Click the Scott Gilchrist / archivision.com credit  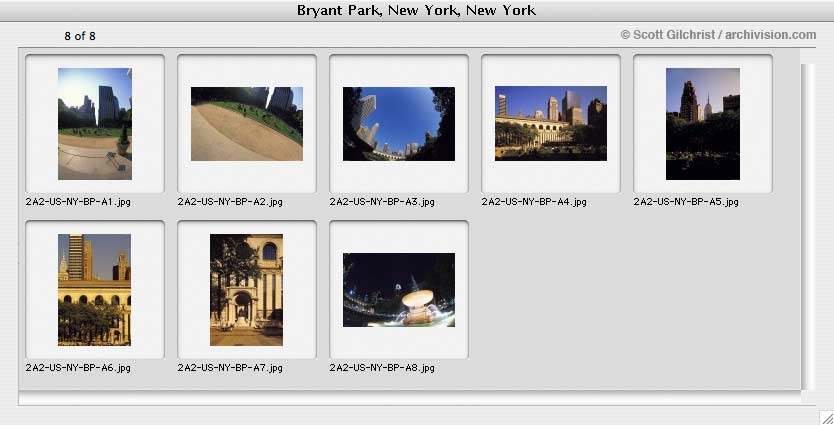719,35
